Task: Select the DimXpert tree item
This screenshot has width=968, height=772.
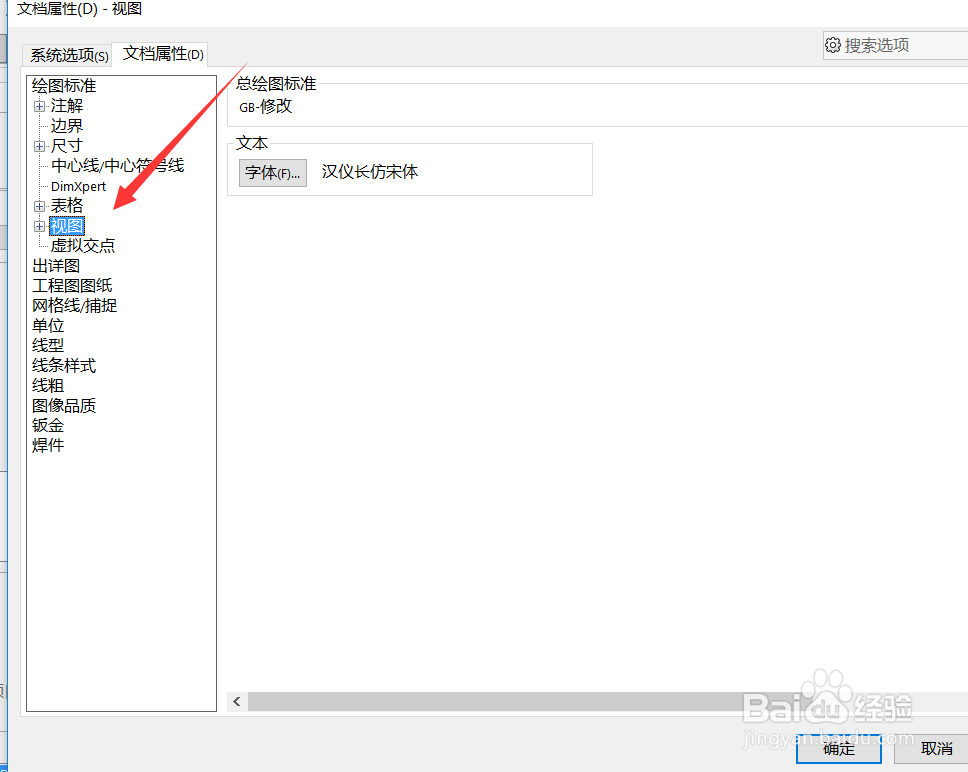Action: (x=78, y=186)
